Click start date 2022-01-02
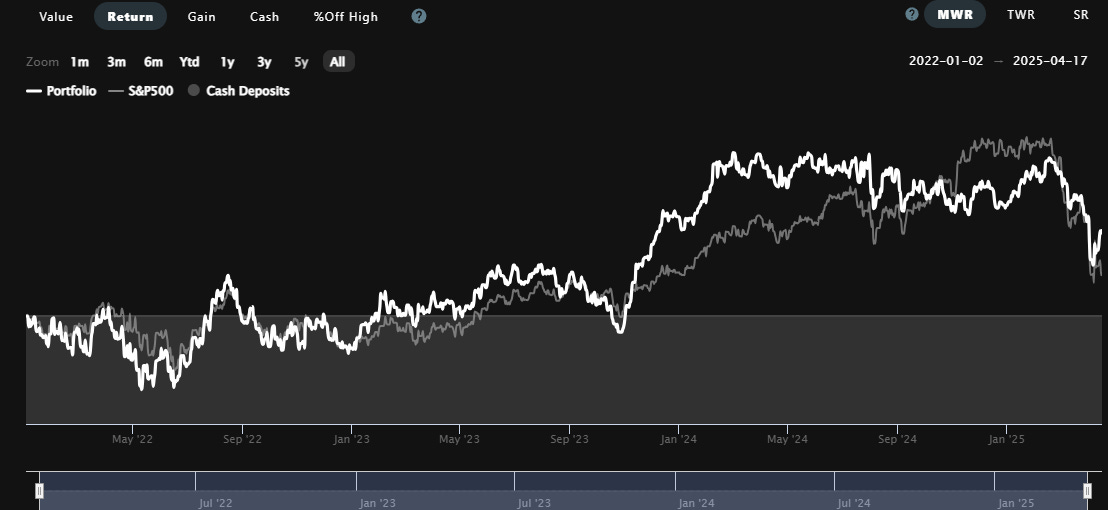This screenshot has height=510, width=1108. tap(945, 60)
